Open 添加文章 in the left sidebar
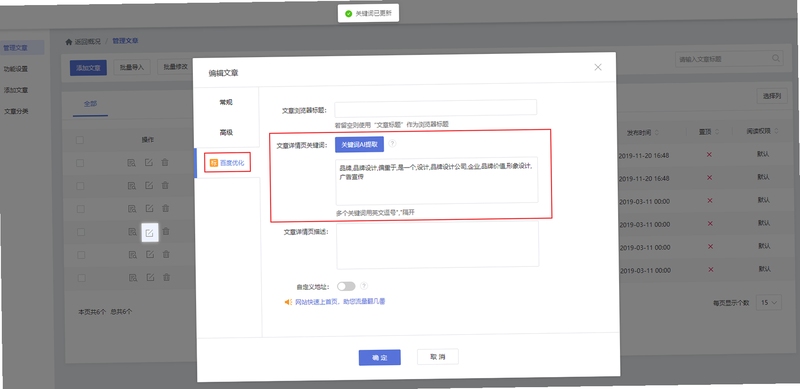Viewport: 800px width, 389px height. (x=16, y=90)
